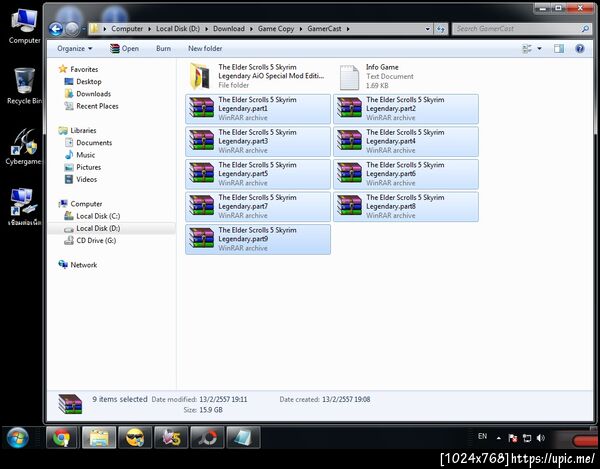The height and width of the screenshot is (469, 600).
Task: Select the Music library
Action: pos(80,155)
